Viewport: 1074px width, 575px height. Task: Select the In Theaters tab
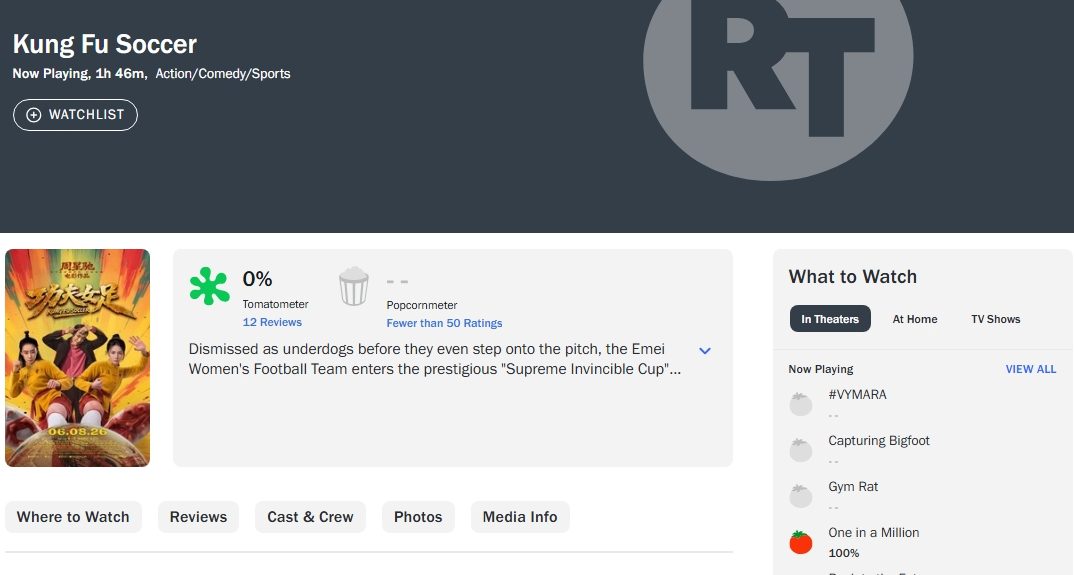pos(830,319)
